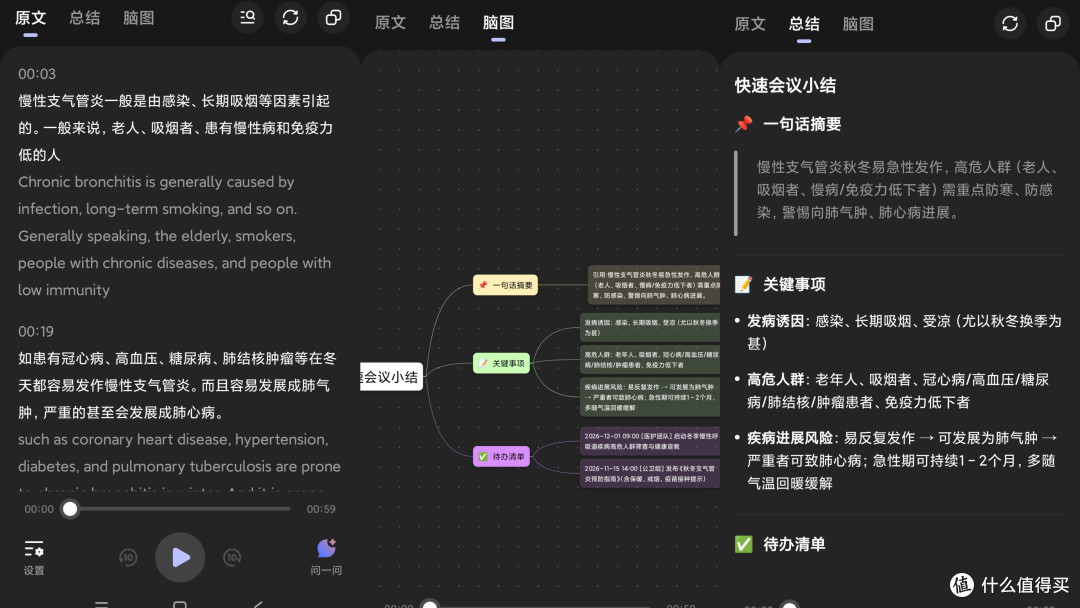The width and height of the screenshot is (1080, 608).
Task: Tap Android back navigation button
Action: click(258, 604)
